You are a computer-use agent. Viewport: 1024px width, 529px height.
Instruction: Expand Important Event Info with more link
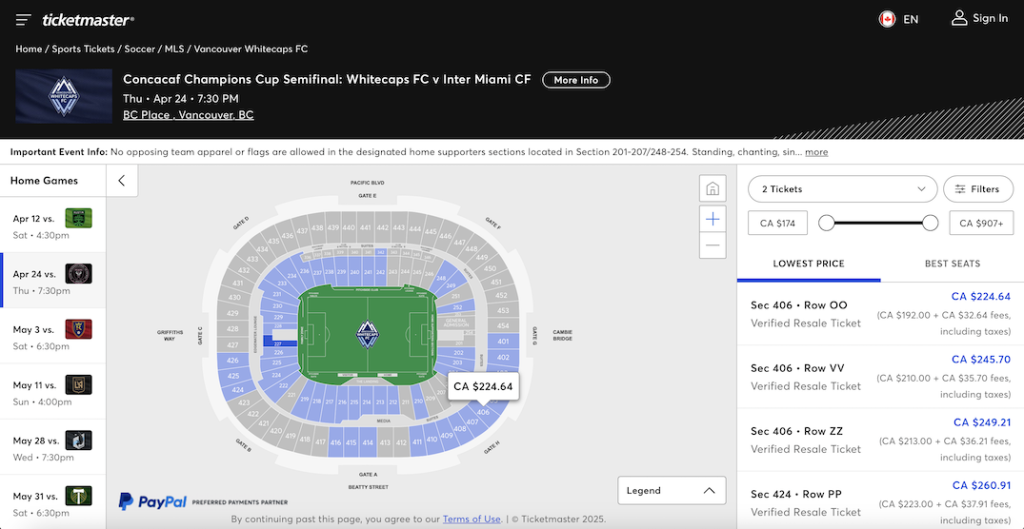tap(816, 152)
